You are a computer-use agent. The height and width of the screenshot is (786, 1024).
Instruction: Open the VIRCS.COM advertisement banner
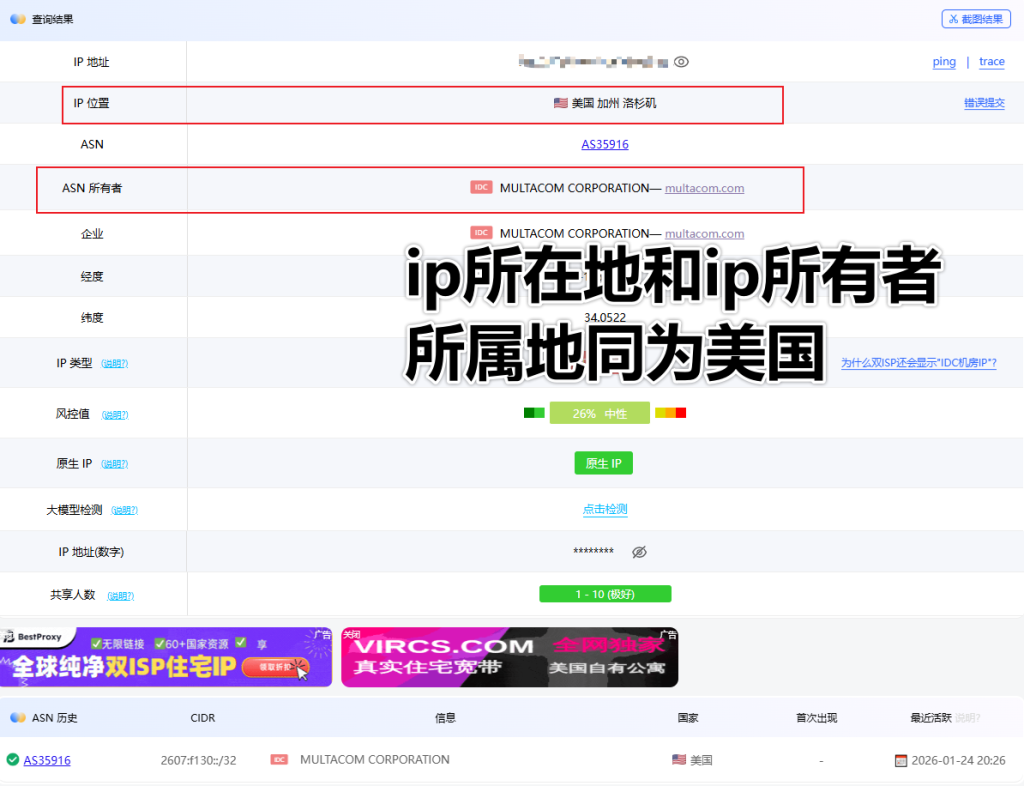[x=509, y=657]
